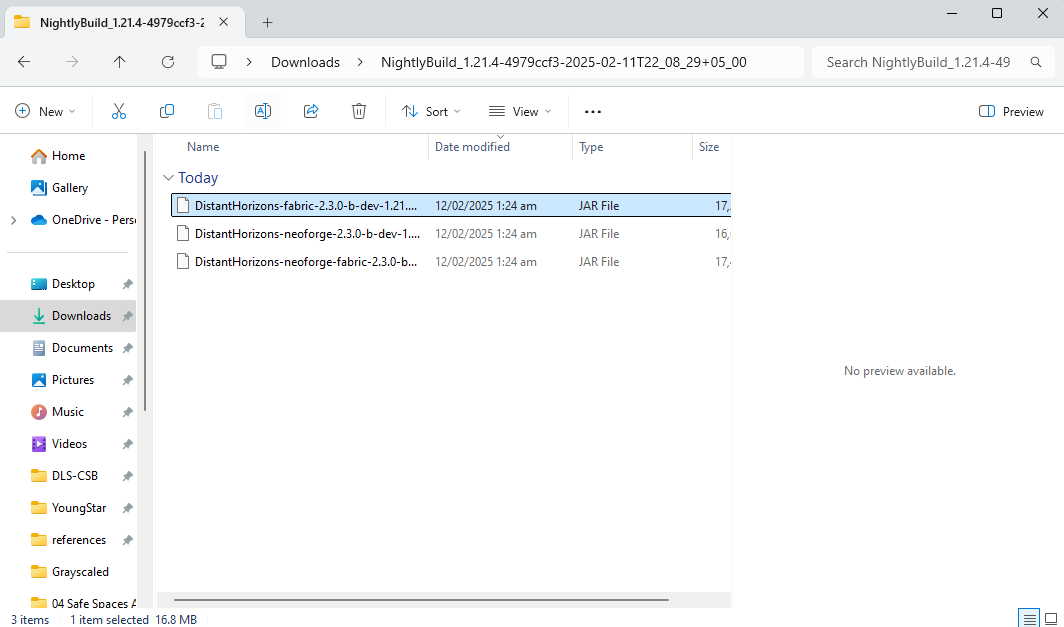Go back with the back arrow

point(24,62)
